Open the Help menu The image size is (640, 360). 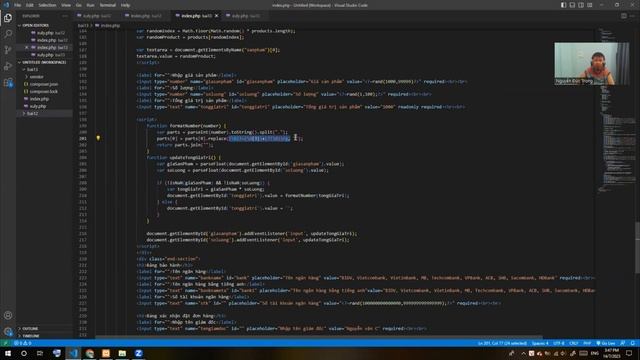pyautogui.click(x=125, y=5)
